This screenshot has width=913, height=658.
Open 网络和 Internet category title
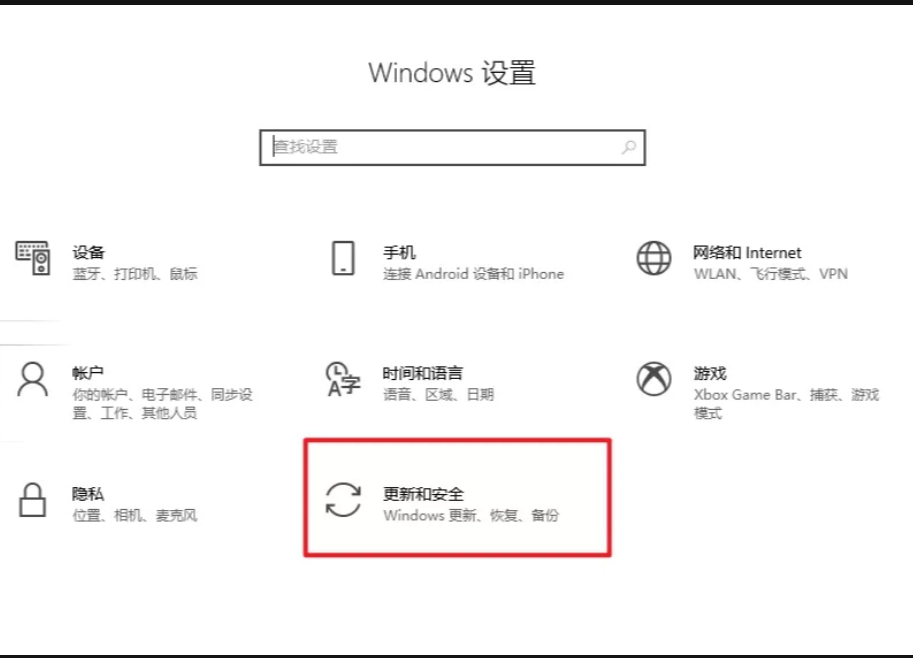[x=747, y=253]
